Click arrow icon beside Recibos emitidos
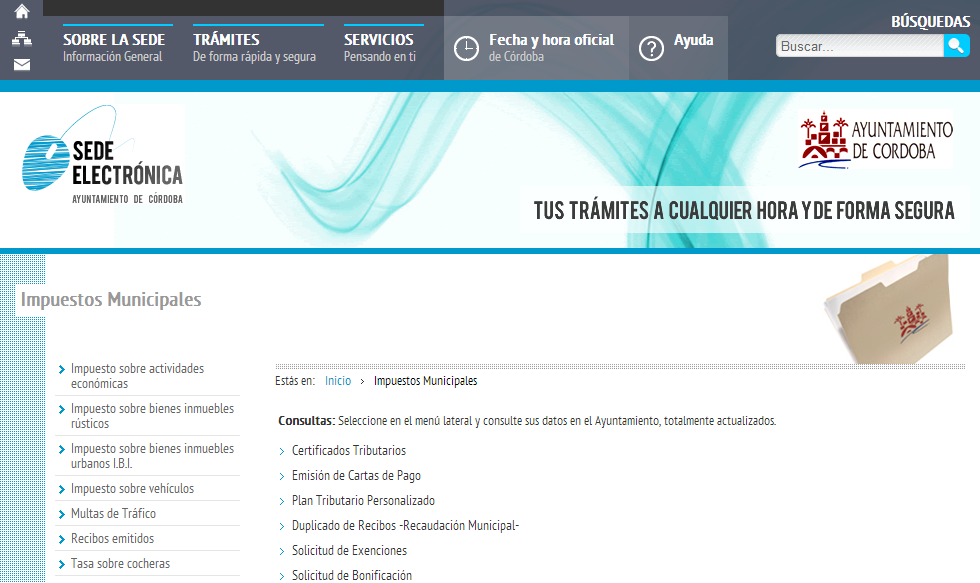Viewport: 980px width, 583px height. (61, 539)
